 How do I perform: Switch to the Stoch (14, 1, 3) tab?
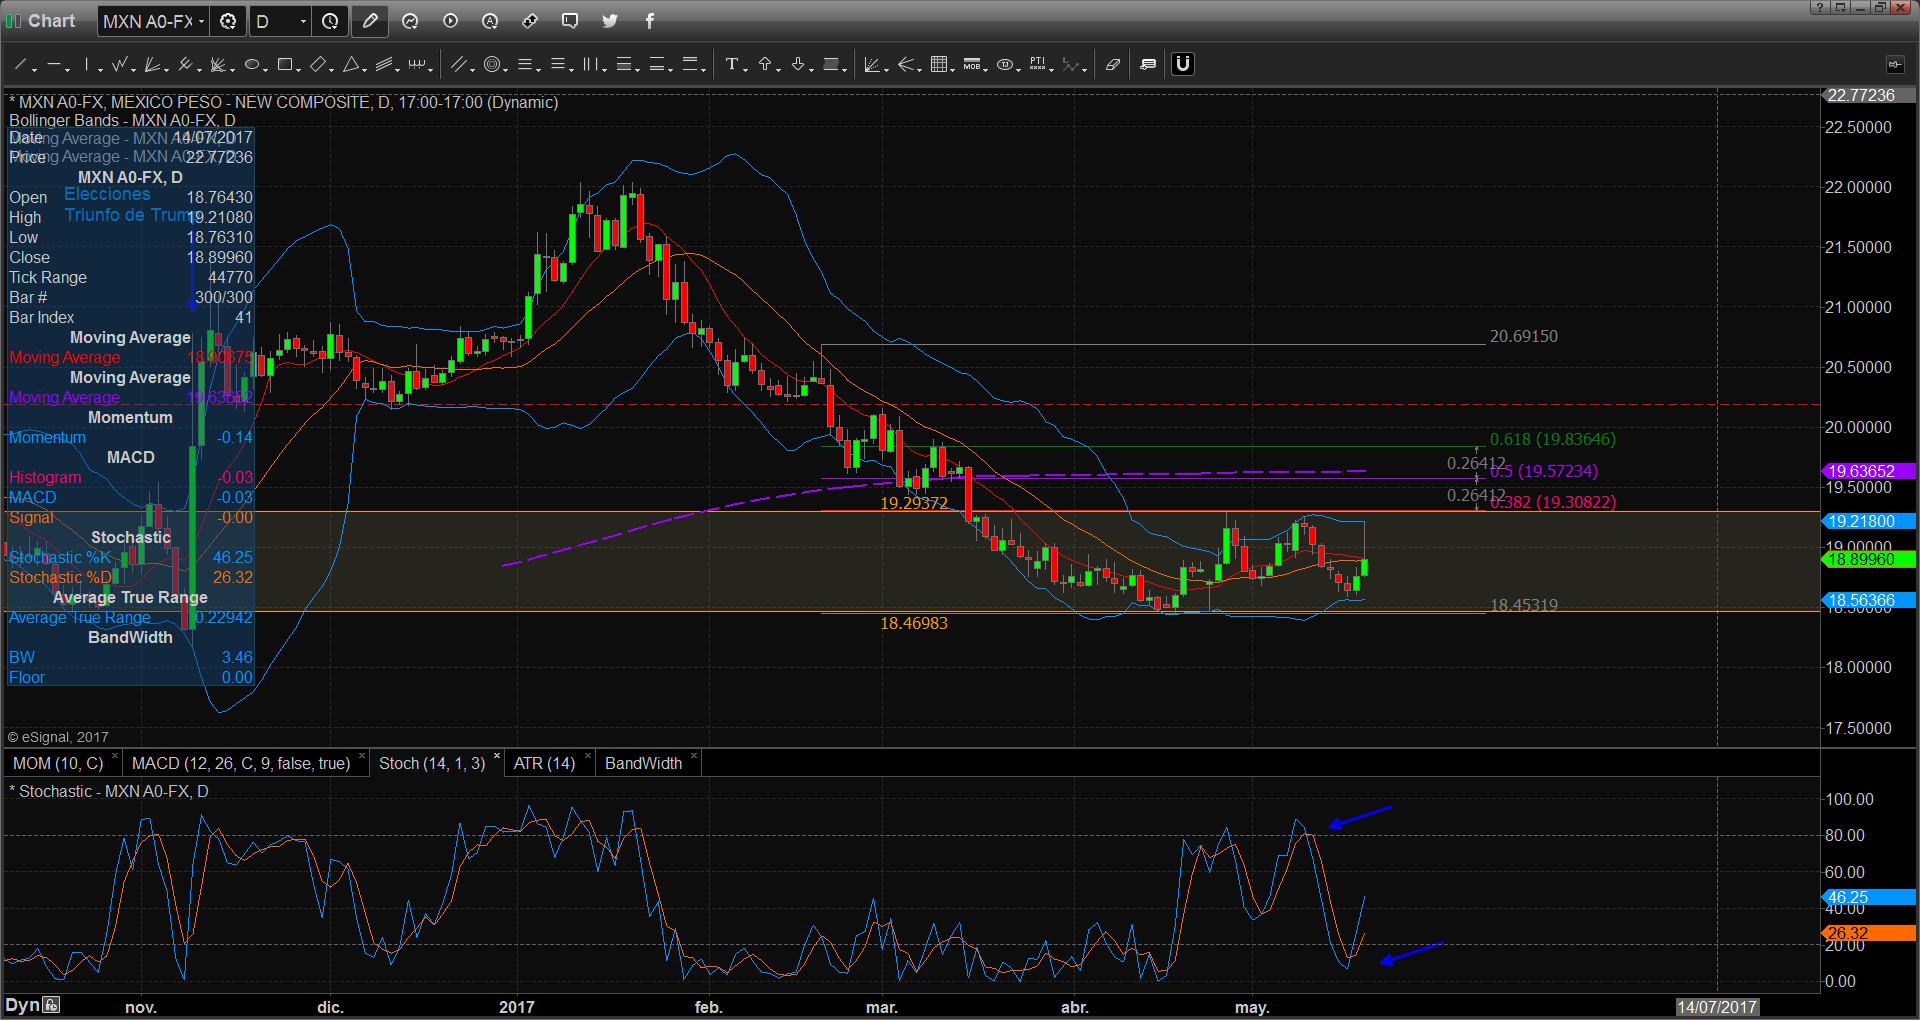432,763
